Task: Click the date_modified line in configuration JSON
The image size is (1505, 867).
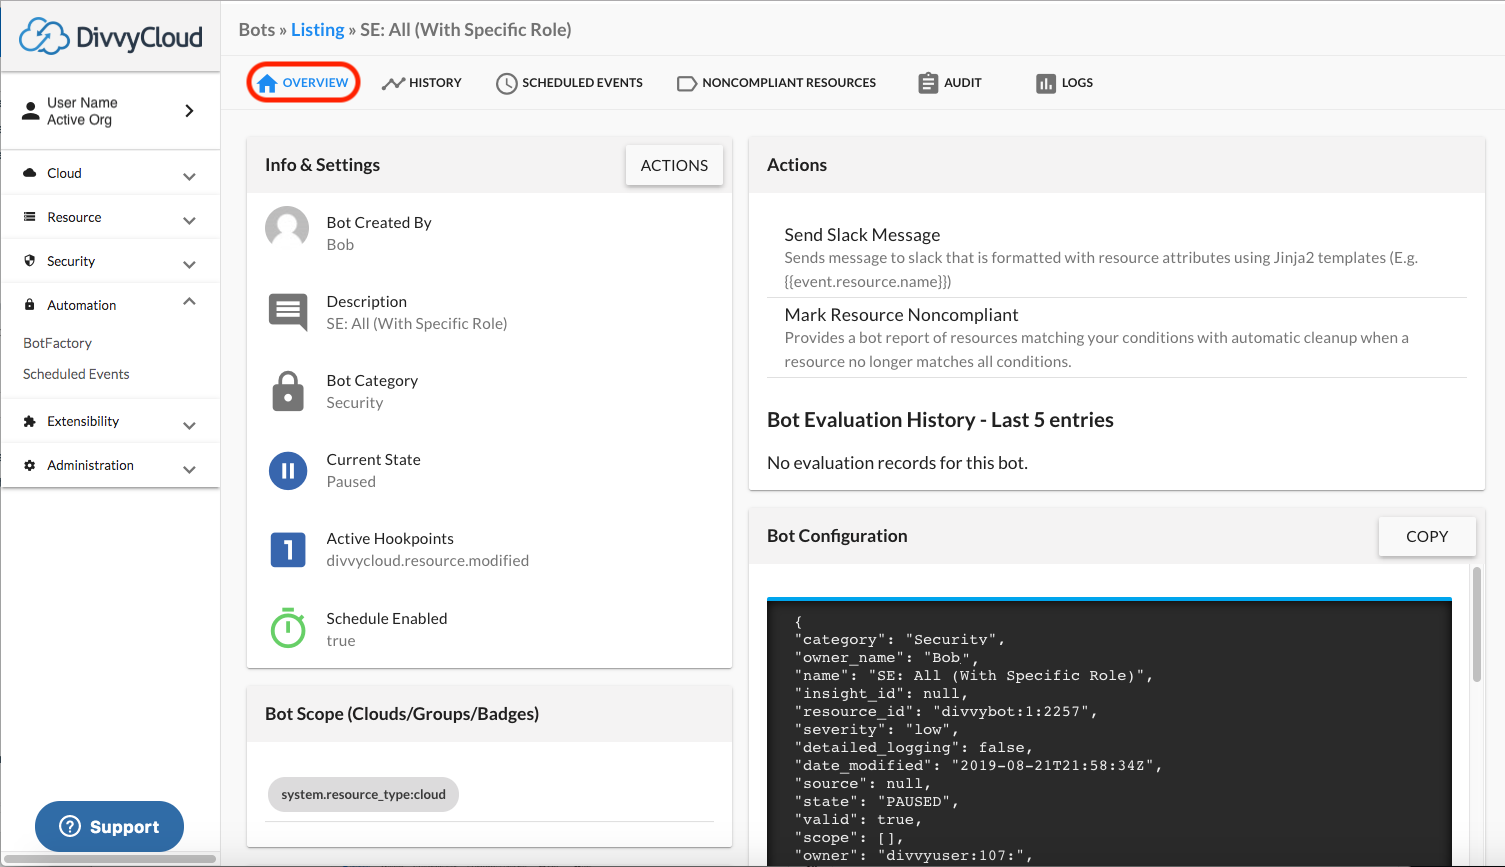Action: (979, 765)
